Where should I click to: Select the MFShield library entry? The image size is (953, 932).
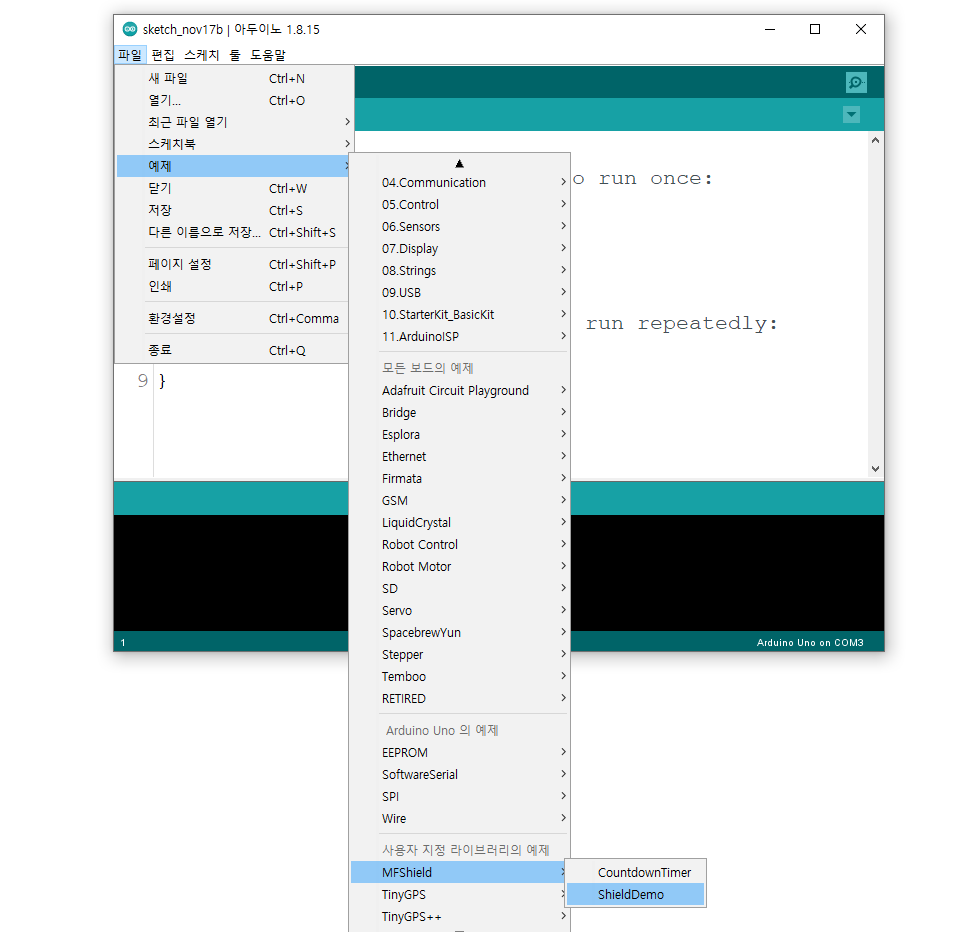tap(459, 872)
